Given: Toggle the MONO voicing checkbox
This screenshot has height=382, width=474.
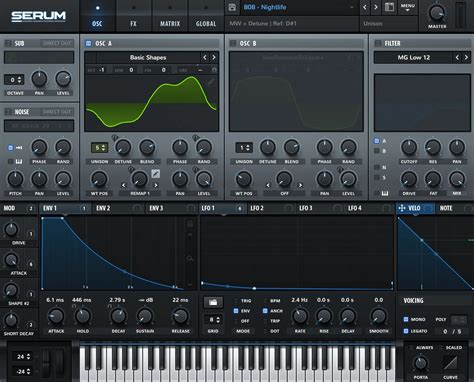Looking at the screenshot, I should [406, 319].
